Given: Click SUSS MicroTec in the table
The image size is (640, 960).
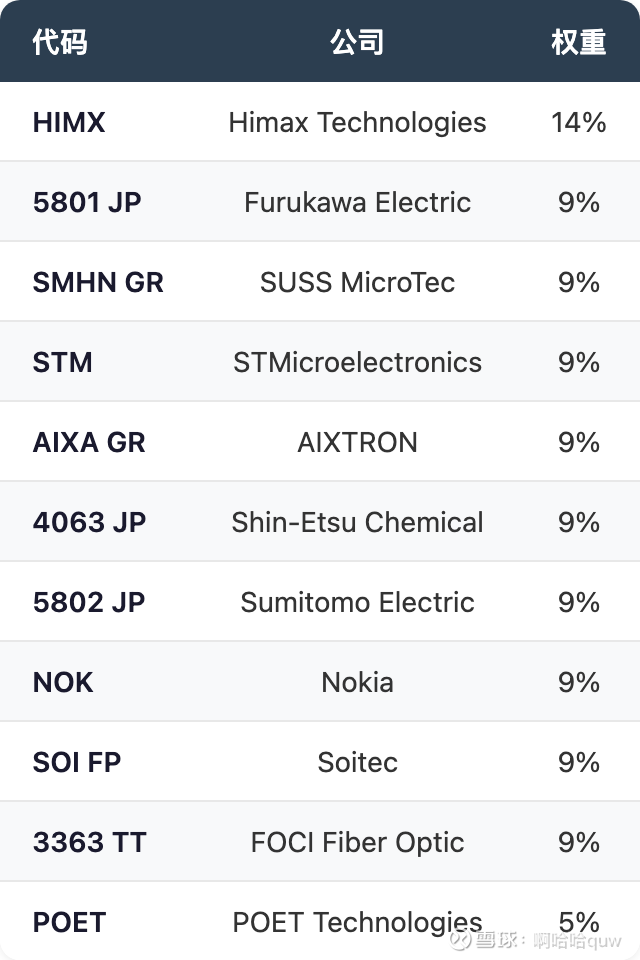Looking at the screenshot, I should click(357, 282).
